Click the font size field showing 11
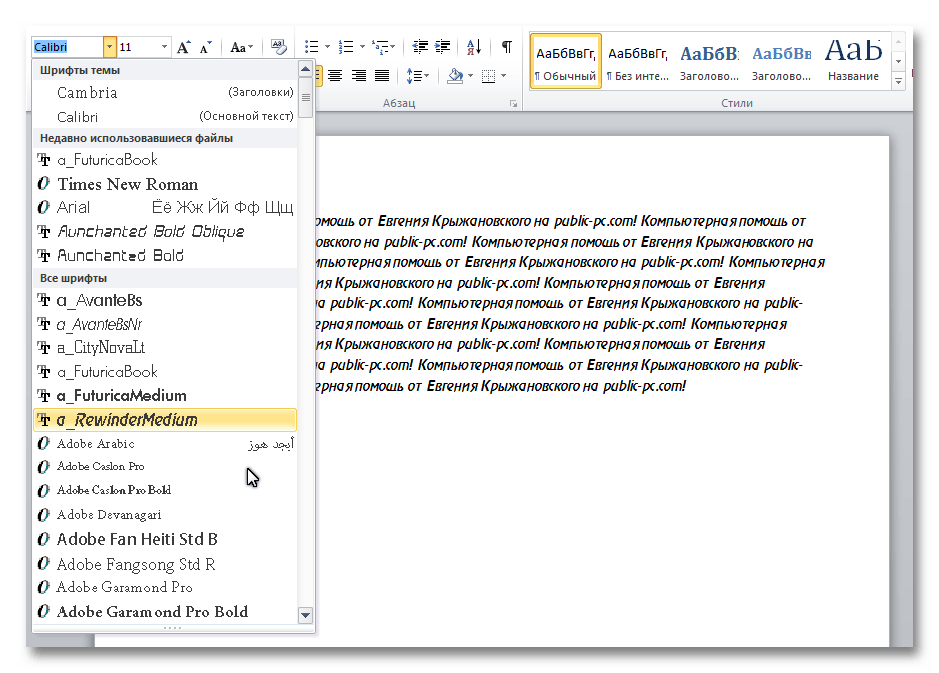This screenshot has width=939, height=673. [x=138, y=47]
